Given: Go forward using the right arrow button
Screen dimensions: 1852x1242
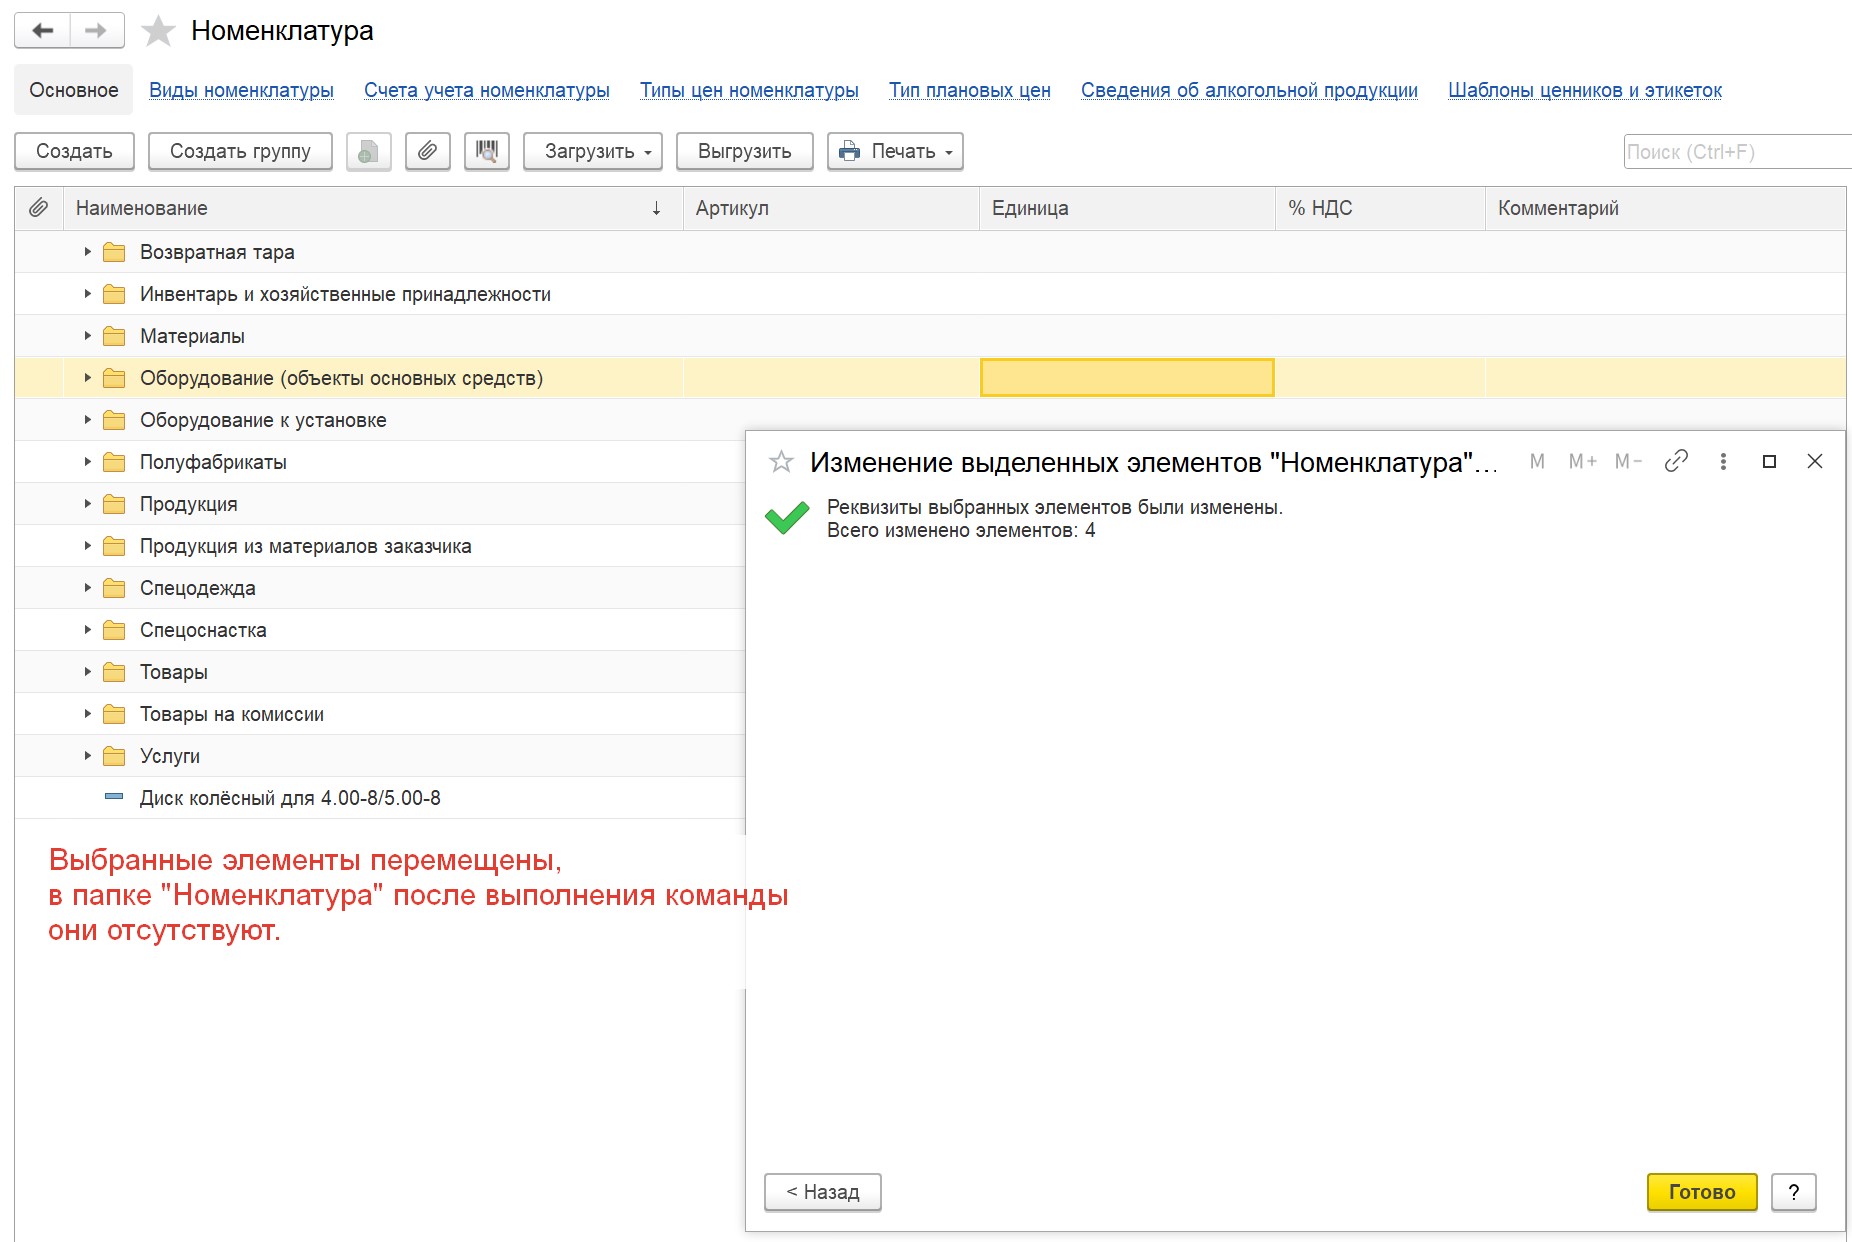Looking at the screenshot, I should [x=97, y=31].
